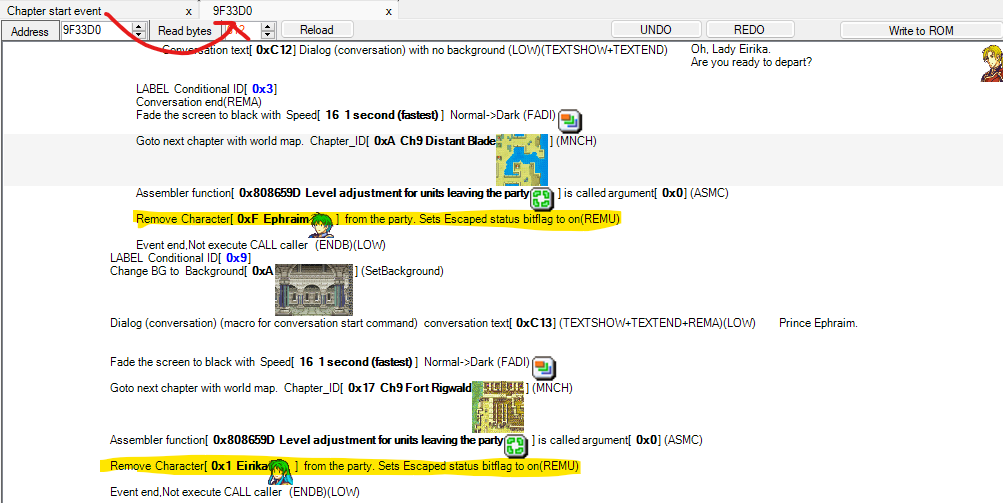Image resolution: width=1003 pixels, height=503 pixels.
Task: Click into the Address field containing 9F33D0
Action: point(96,30)
